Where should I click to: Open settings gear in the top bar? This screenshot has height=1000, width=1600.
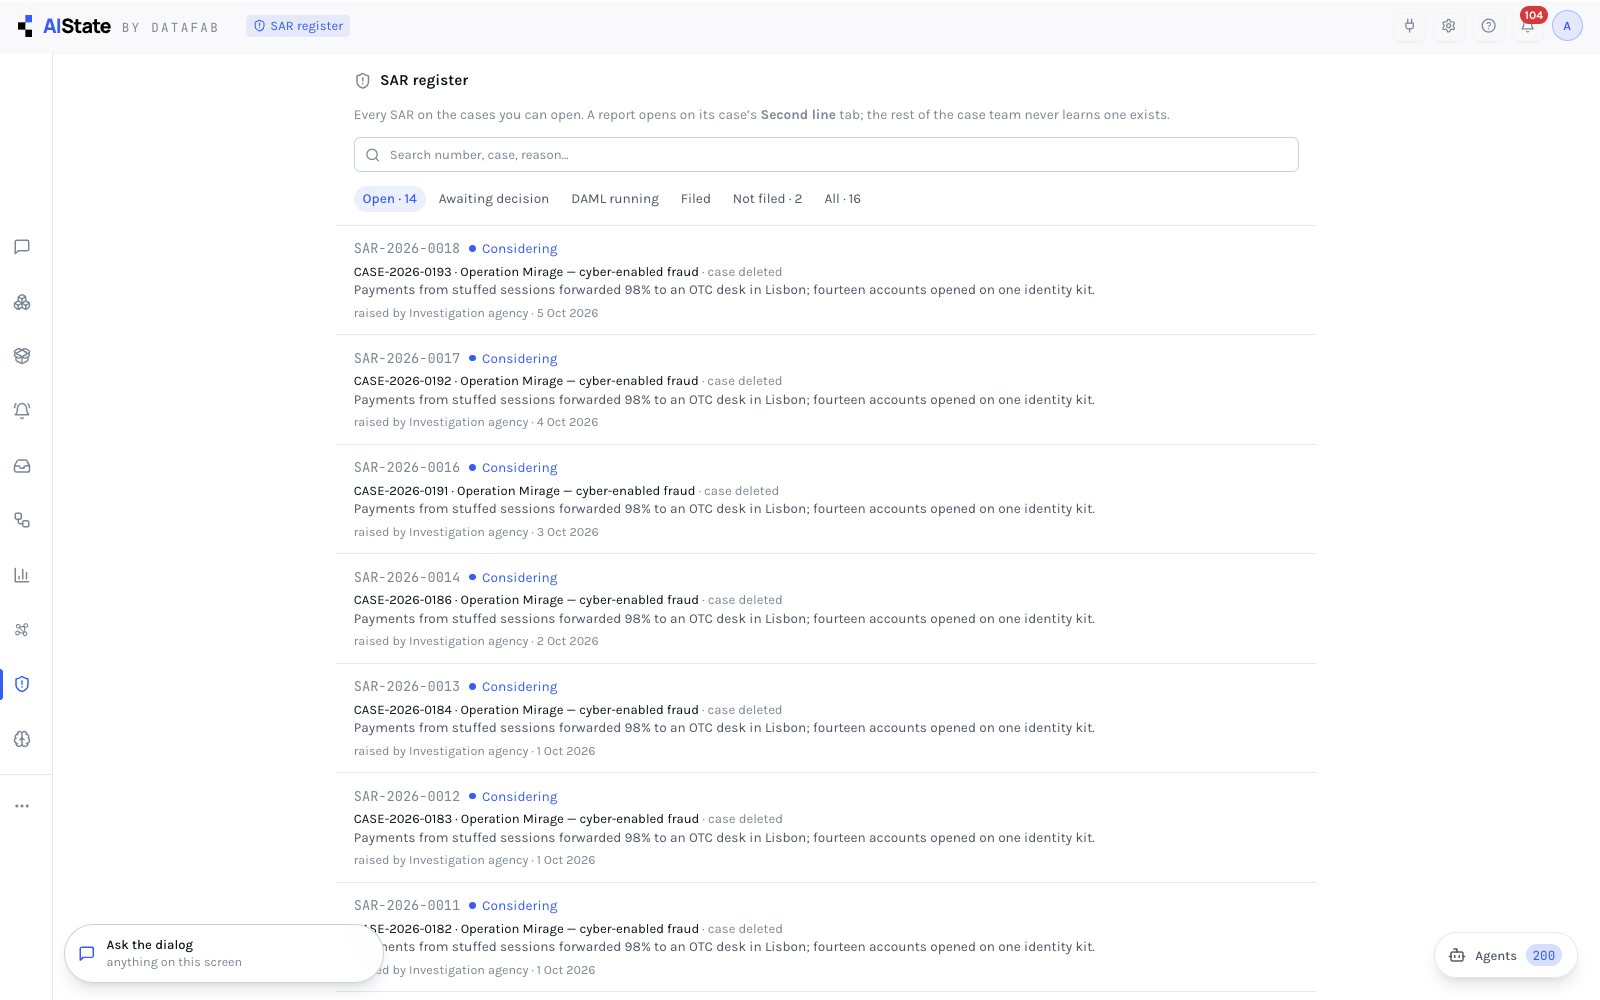(x=1449, y=26)
